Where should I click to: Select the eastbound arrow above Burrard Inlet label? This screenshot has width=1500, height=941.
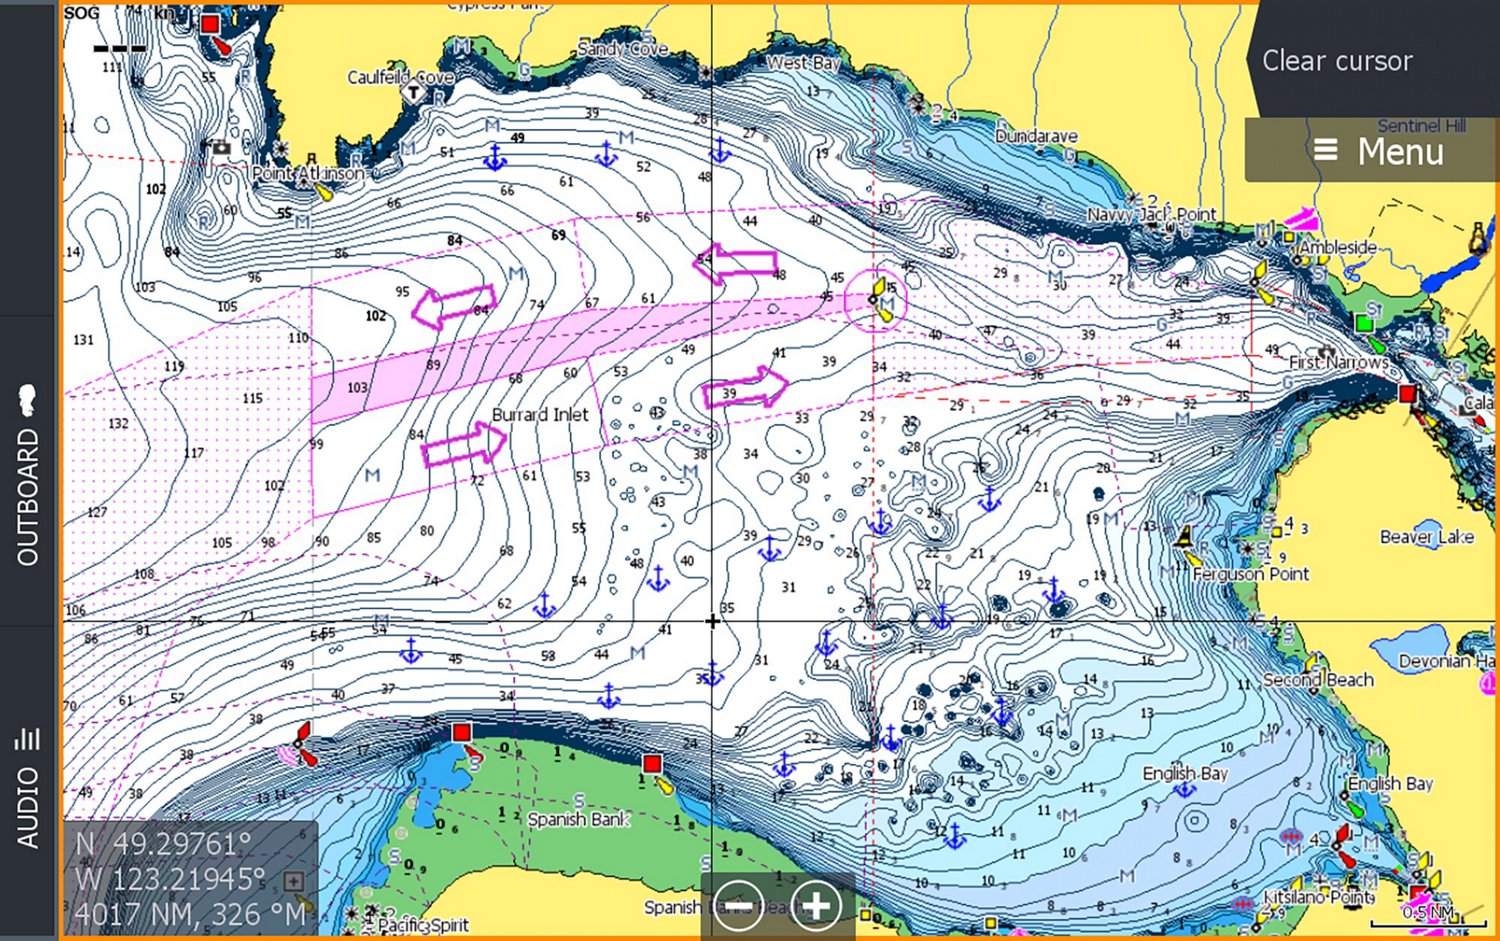(x=745, y=387)
